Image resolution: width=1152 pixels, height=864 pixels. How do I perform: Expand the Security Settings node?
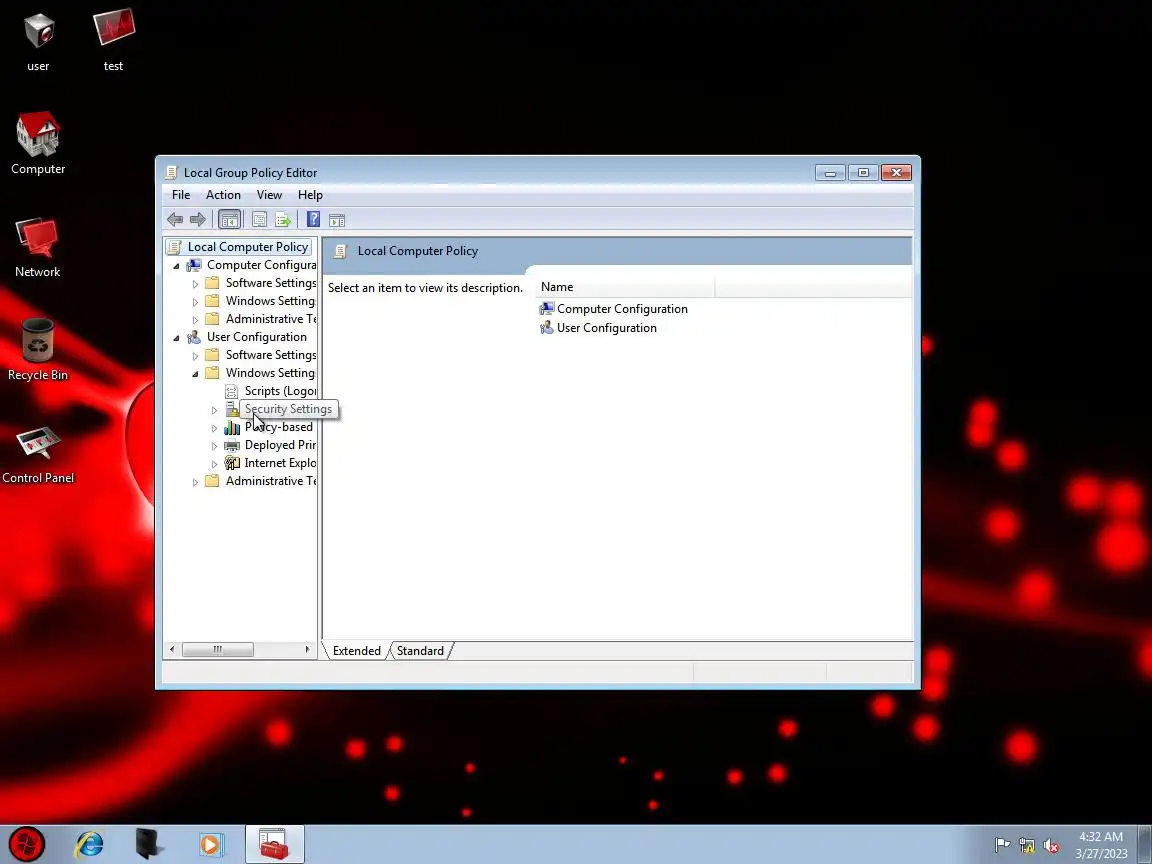[215, 410]
